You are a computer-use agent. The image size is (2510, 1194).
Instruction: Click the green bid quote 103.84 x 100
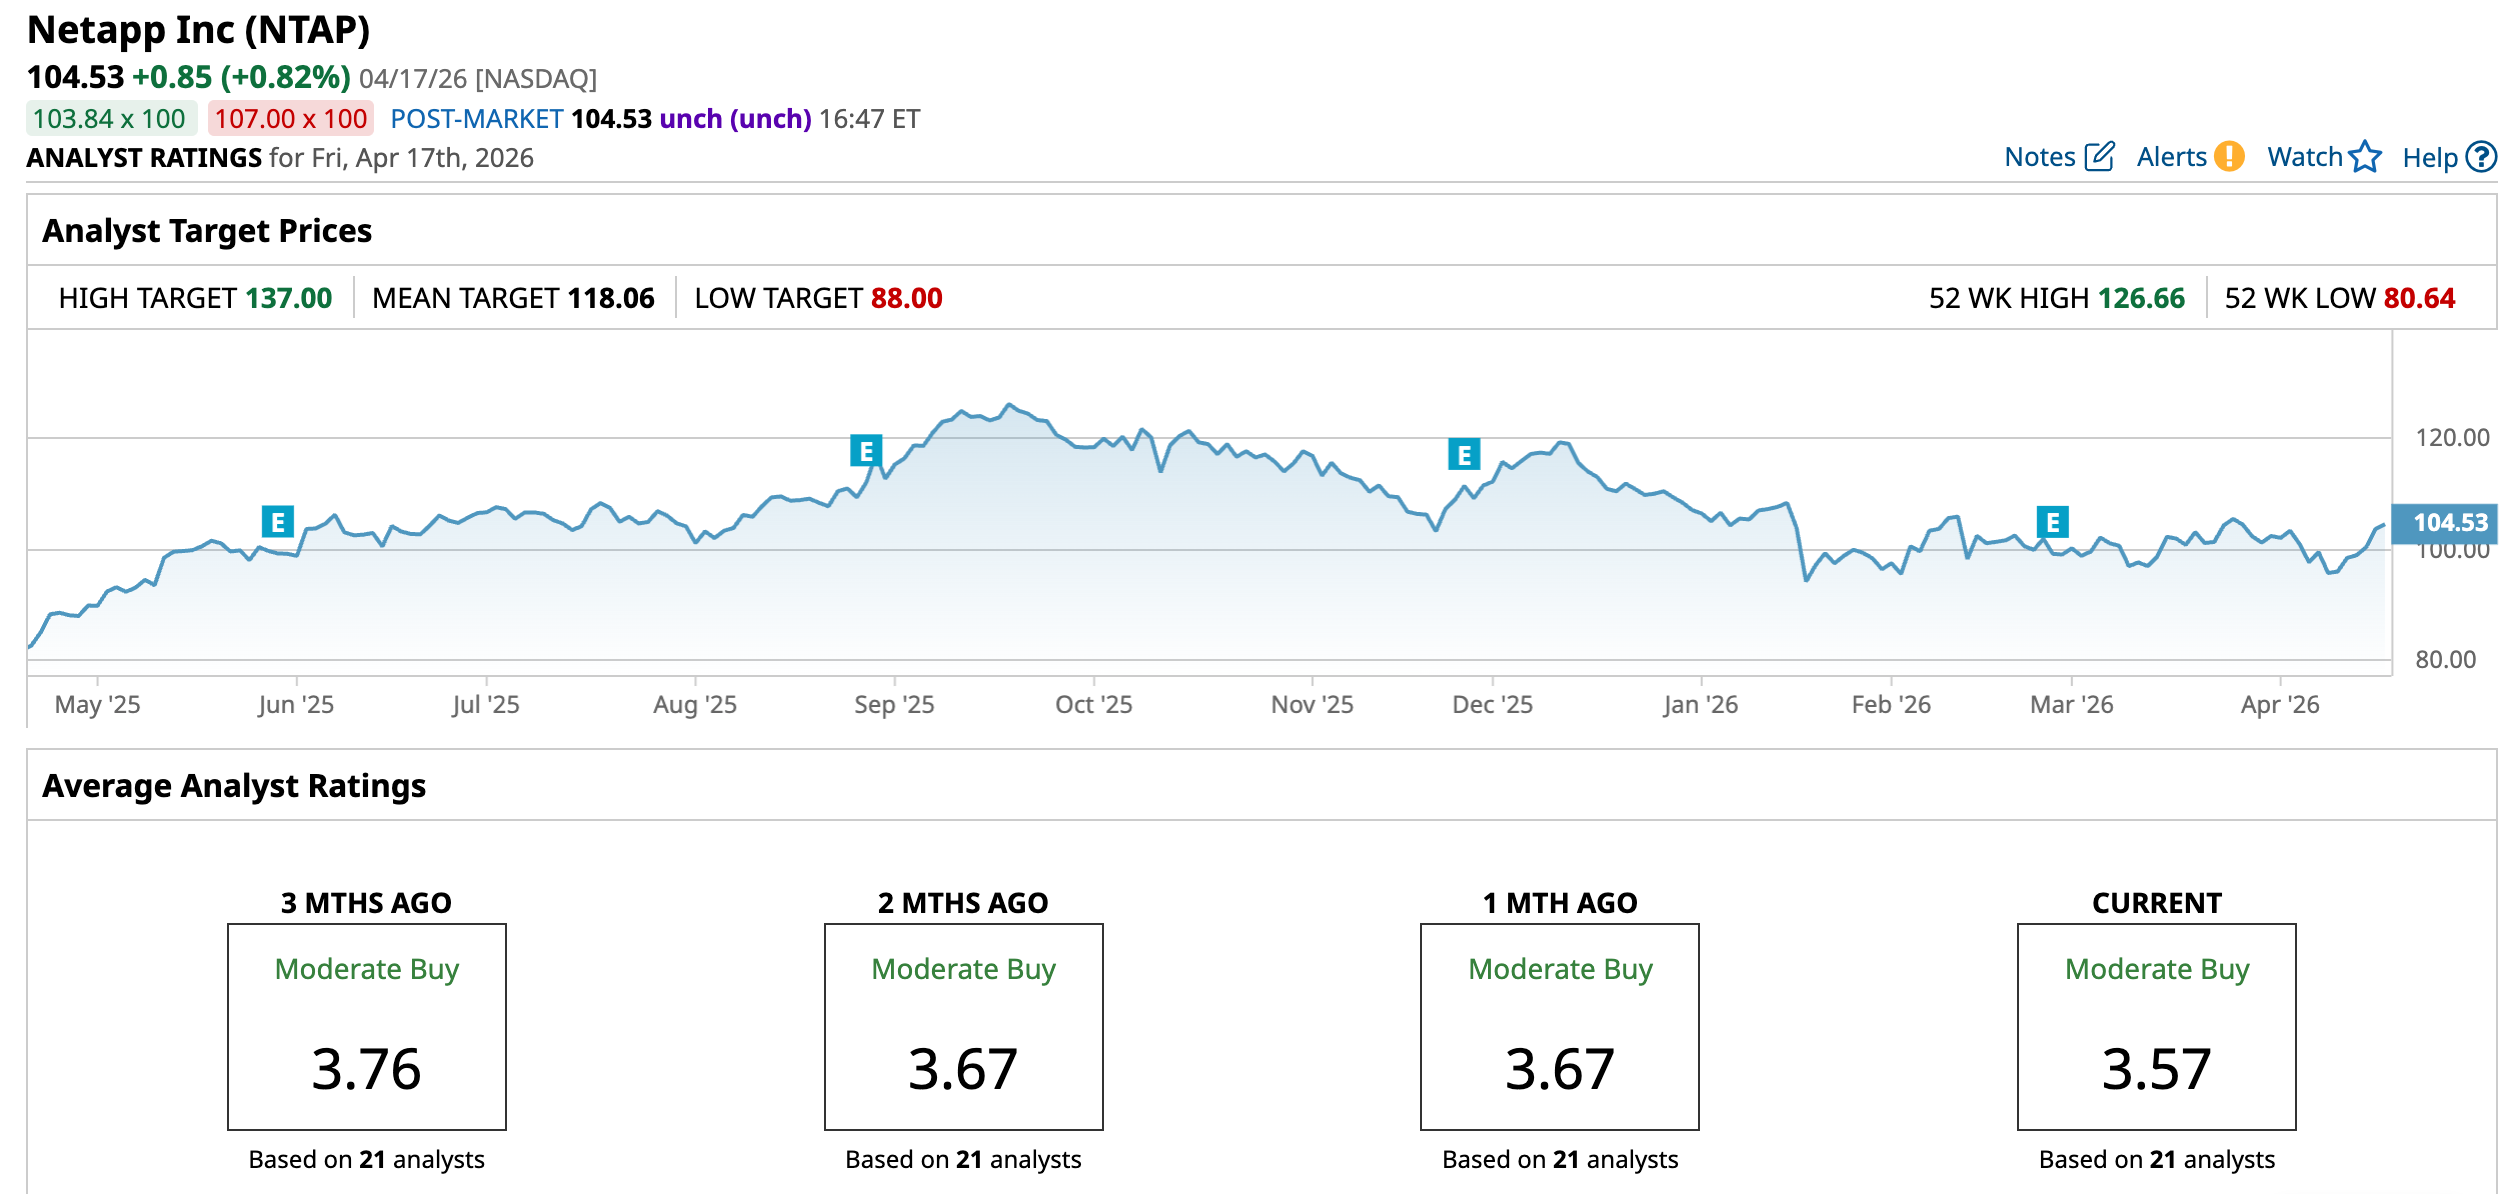110,119
